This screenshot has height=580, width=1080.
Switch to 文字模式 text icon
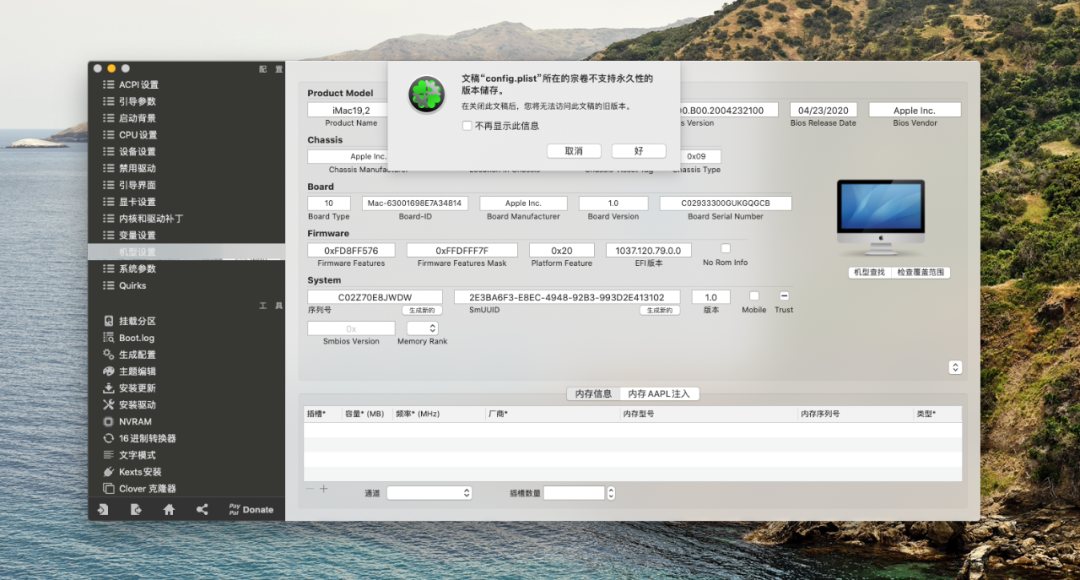coord(108,455)
